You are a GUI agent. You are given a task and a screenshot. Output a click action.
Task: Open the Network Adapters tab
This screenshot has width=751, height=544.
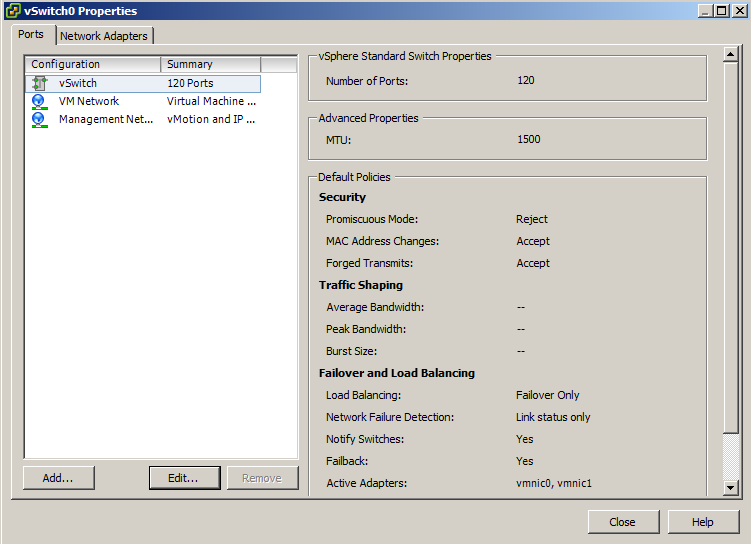104,36
